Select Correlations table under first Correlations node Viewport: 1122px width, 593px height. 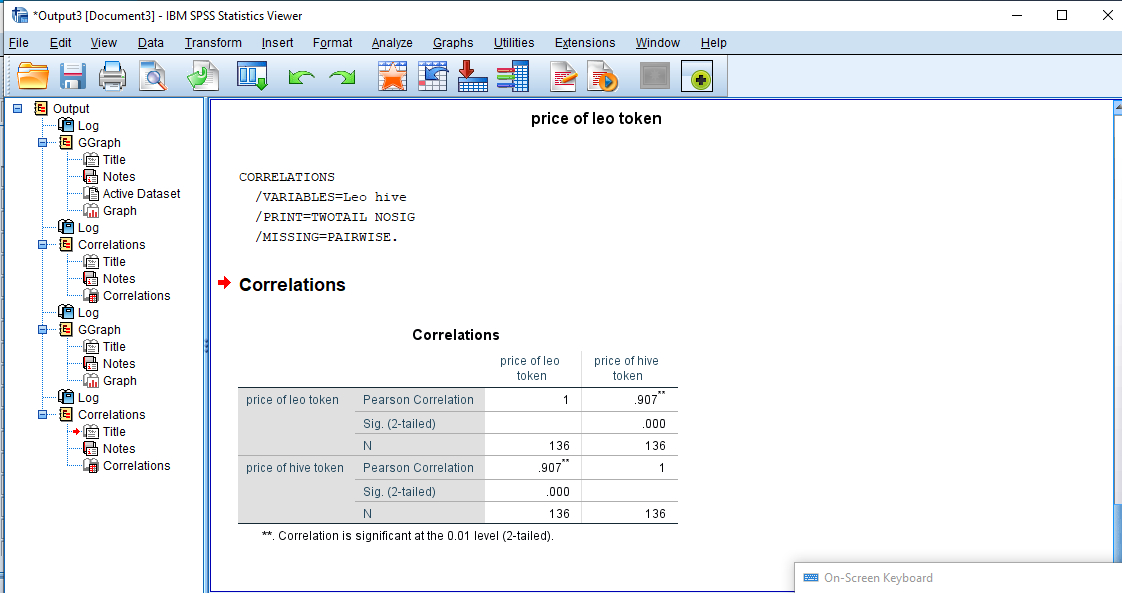[136, 296]
